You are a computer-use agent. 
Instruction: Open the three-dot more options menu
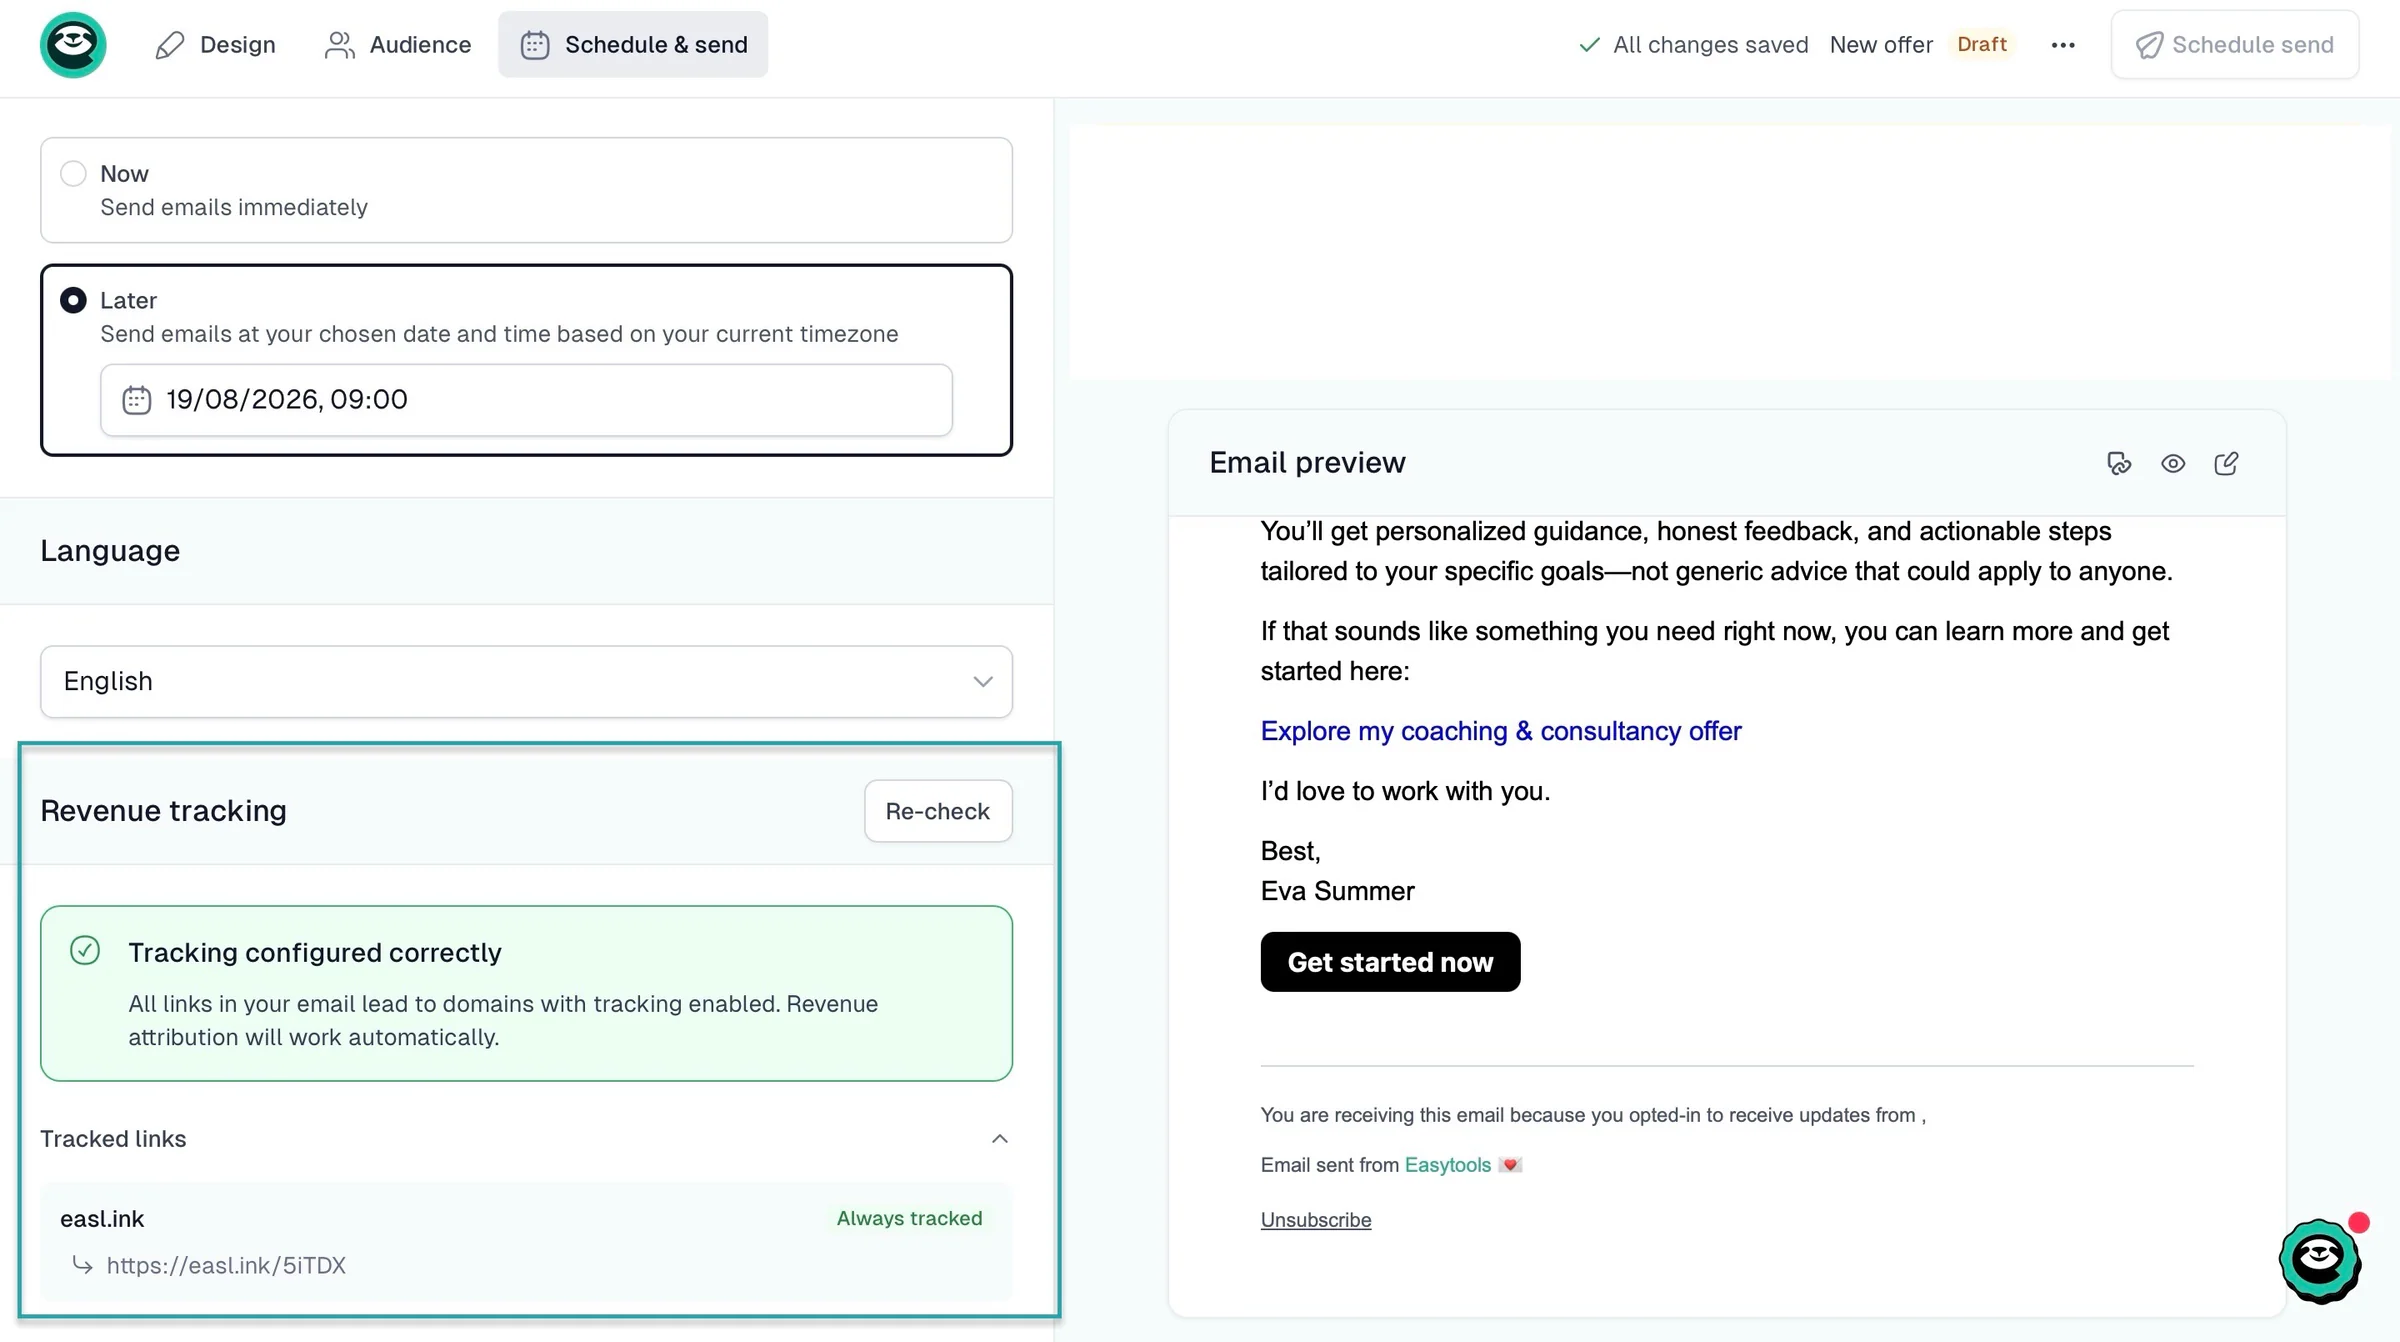(x=2063, y=45)
